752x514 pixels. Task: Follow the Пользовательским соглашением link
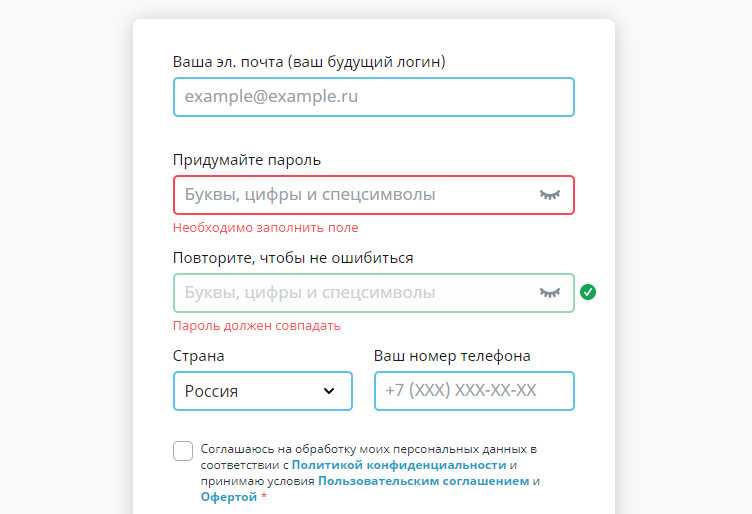pyautogui.click(x=423, y=481)
